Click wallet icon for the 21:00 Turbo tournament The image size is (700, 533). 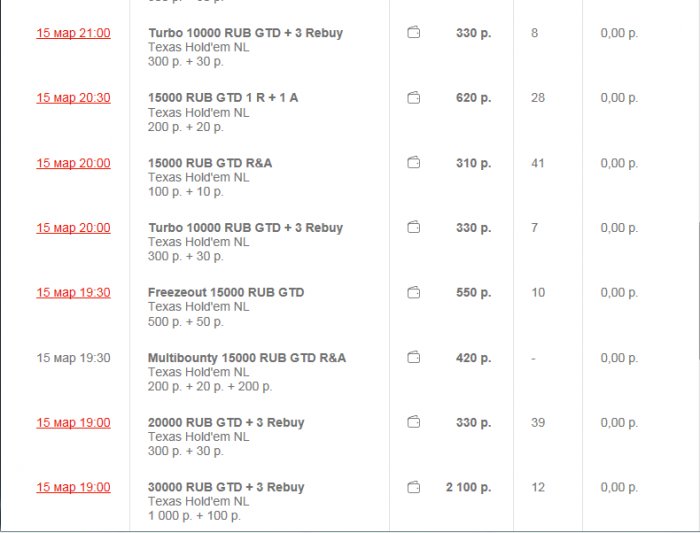413,33
